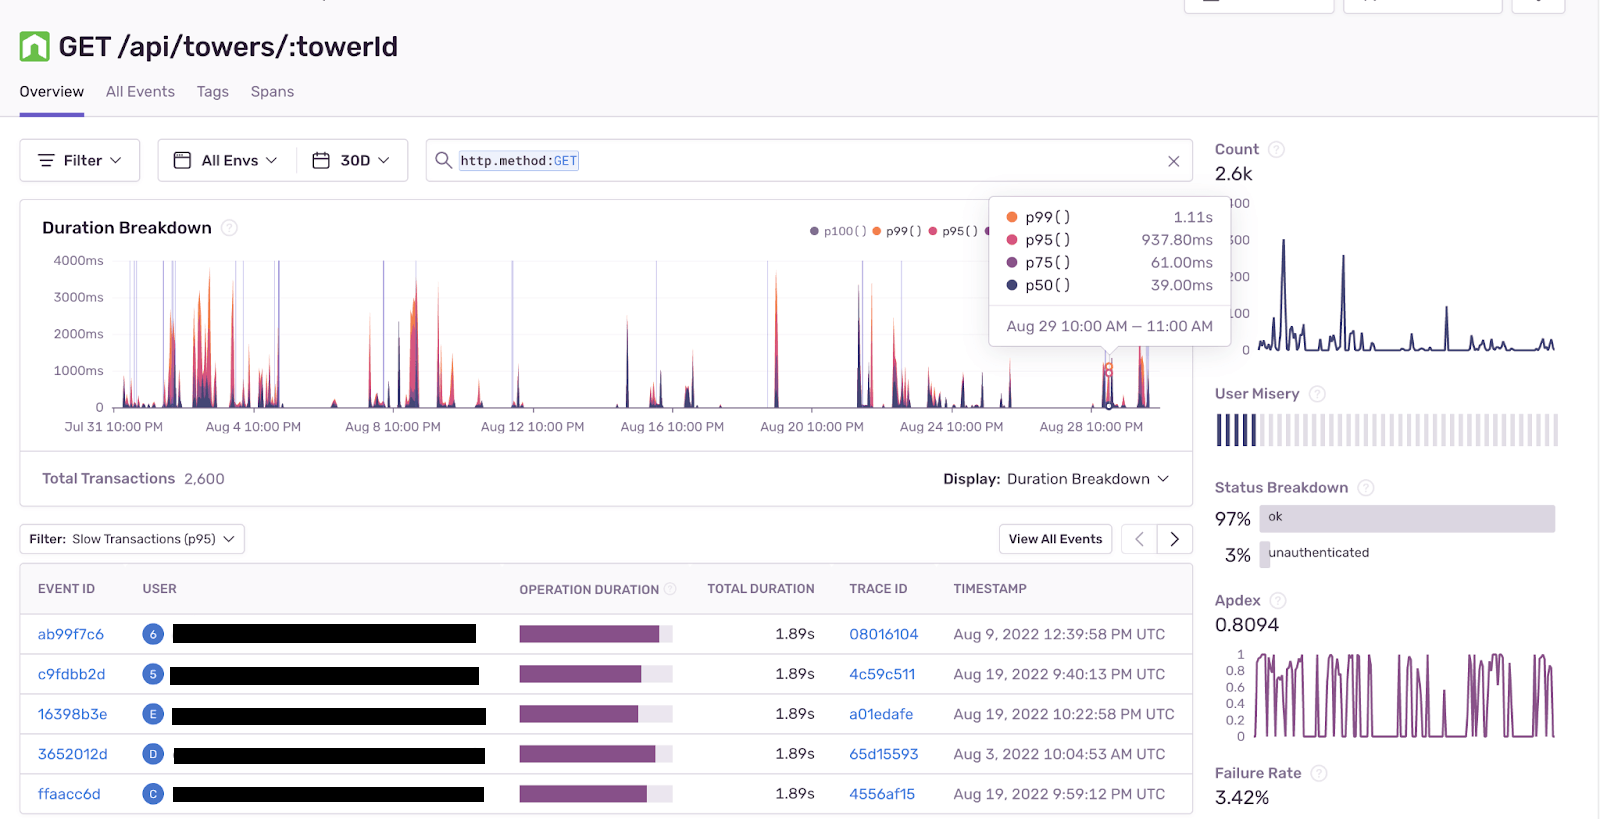Screen dimensions: 1600x819
Task: Open the Filter dropdown
Action: point(80,160)
